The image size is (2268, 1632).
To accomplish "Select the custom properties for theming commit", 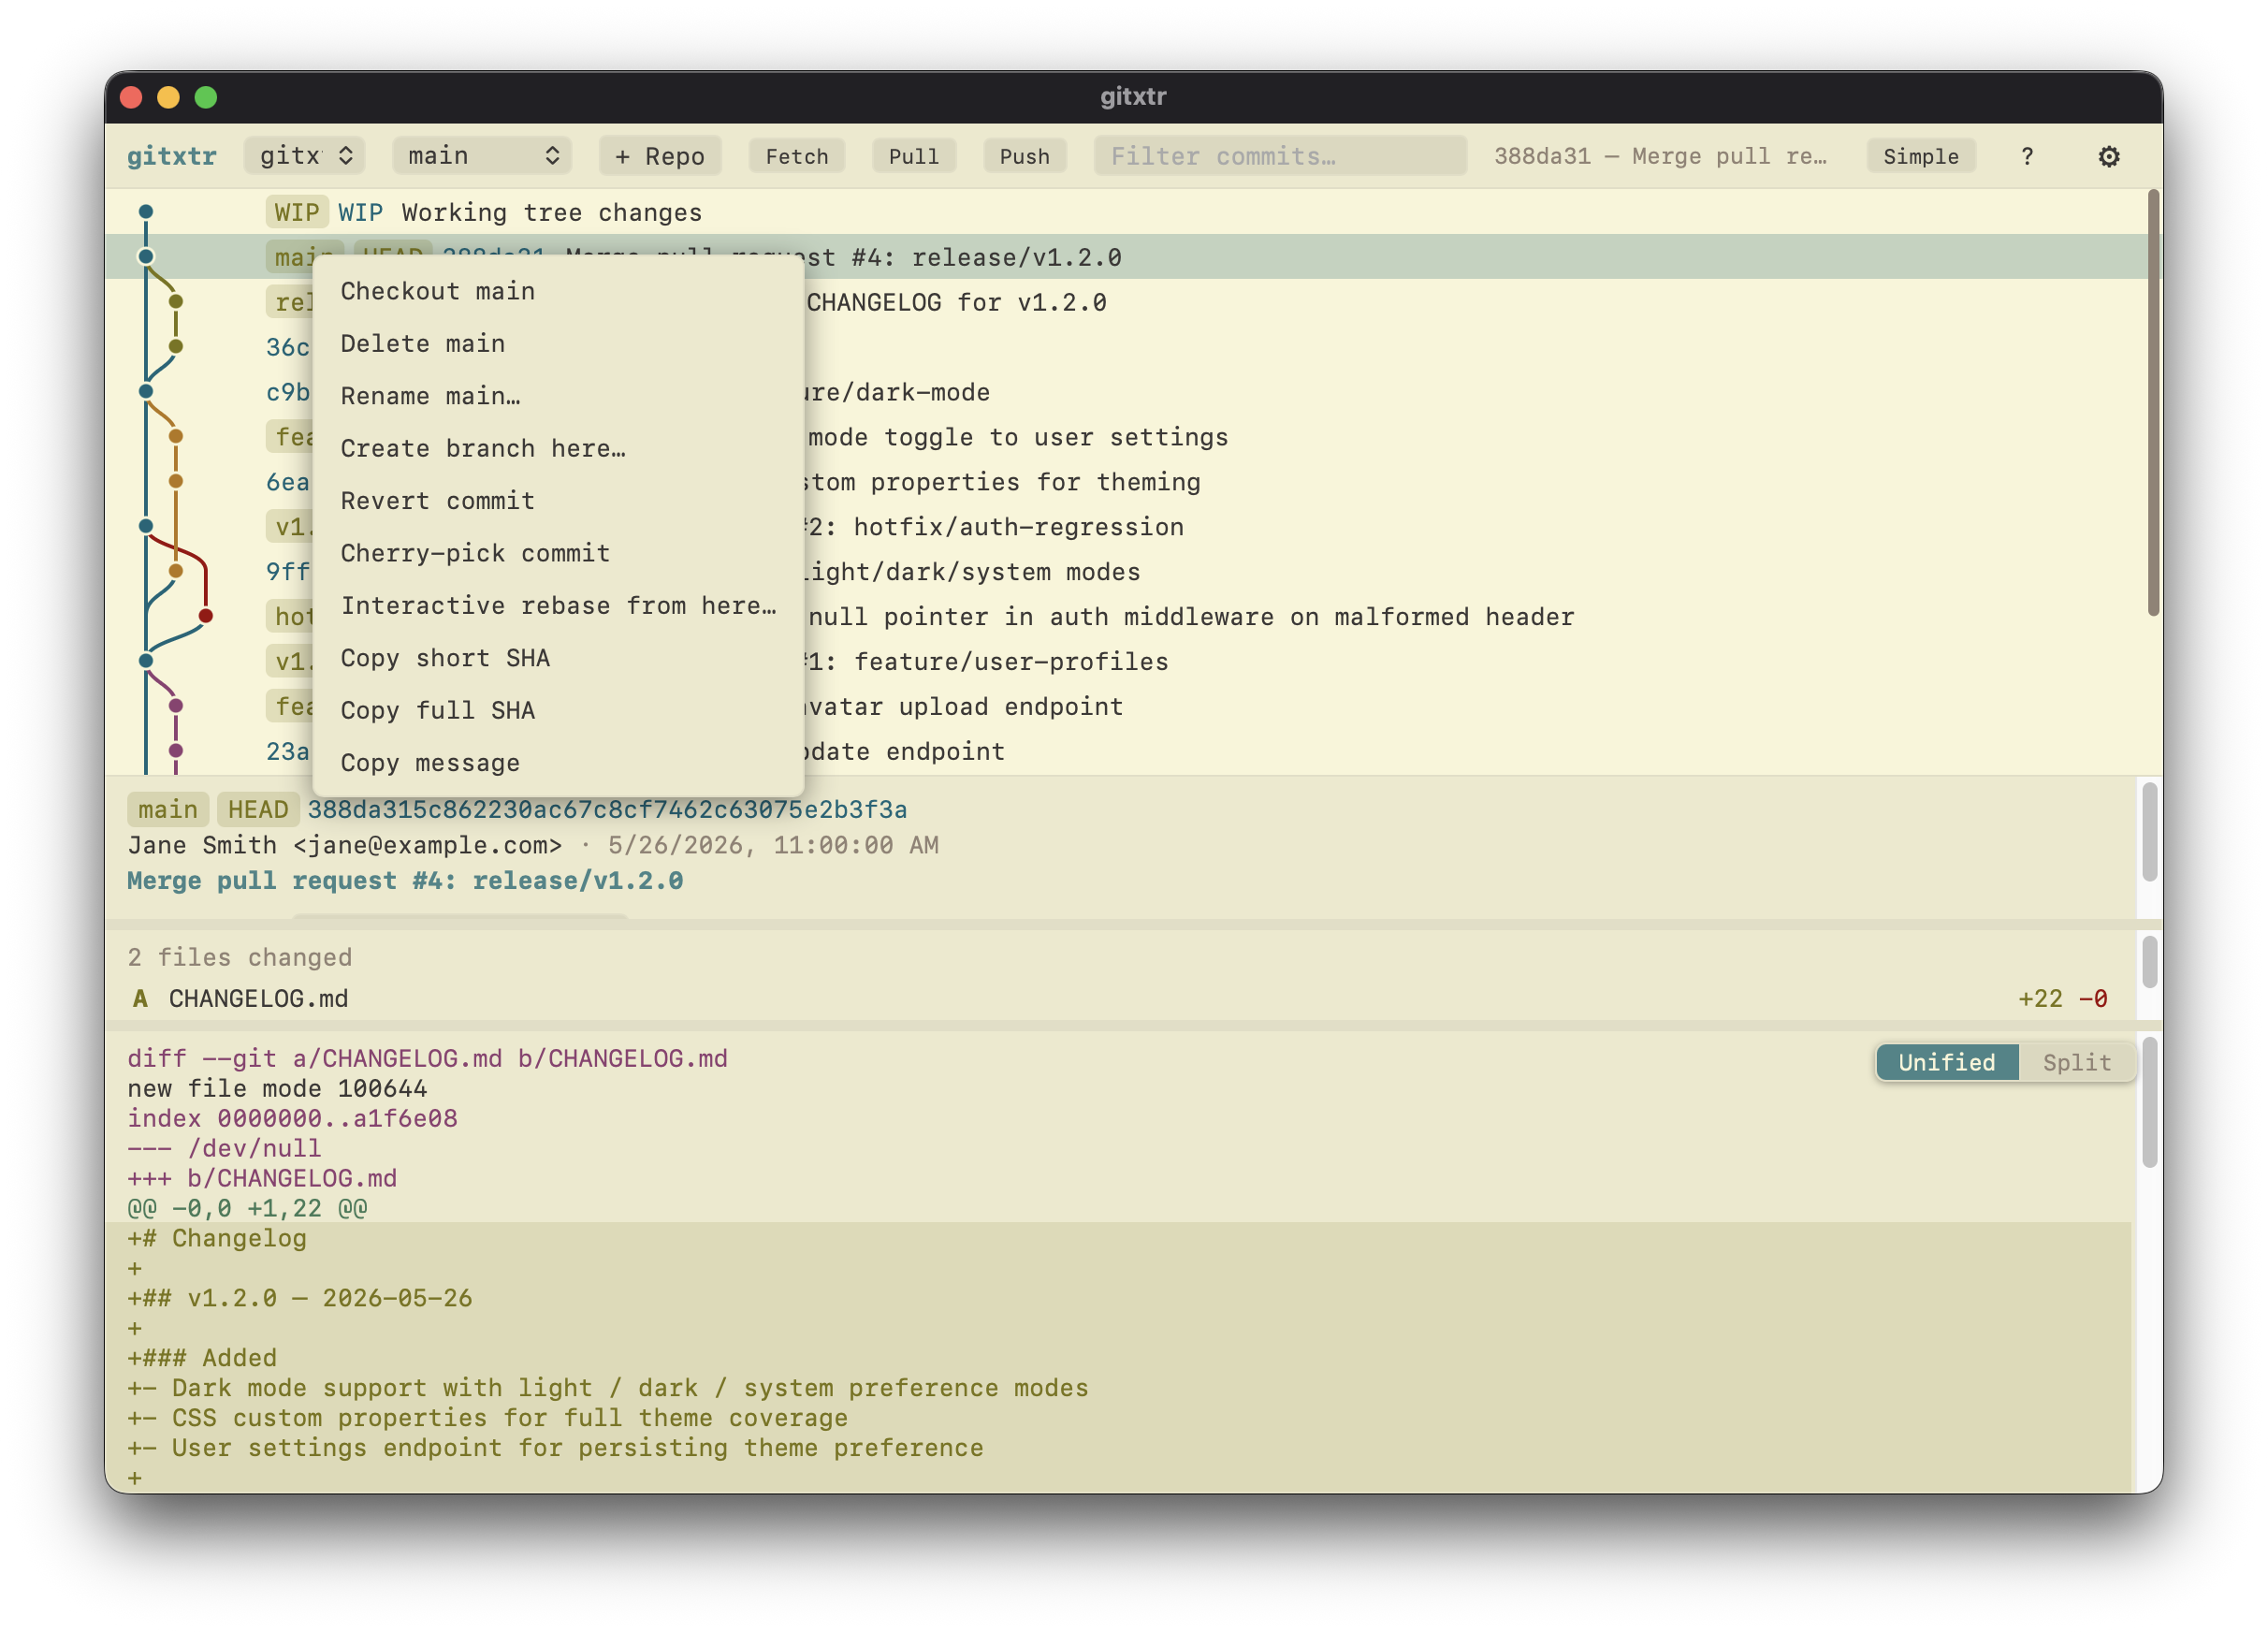I will coord(1125,481).
